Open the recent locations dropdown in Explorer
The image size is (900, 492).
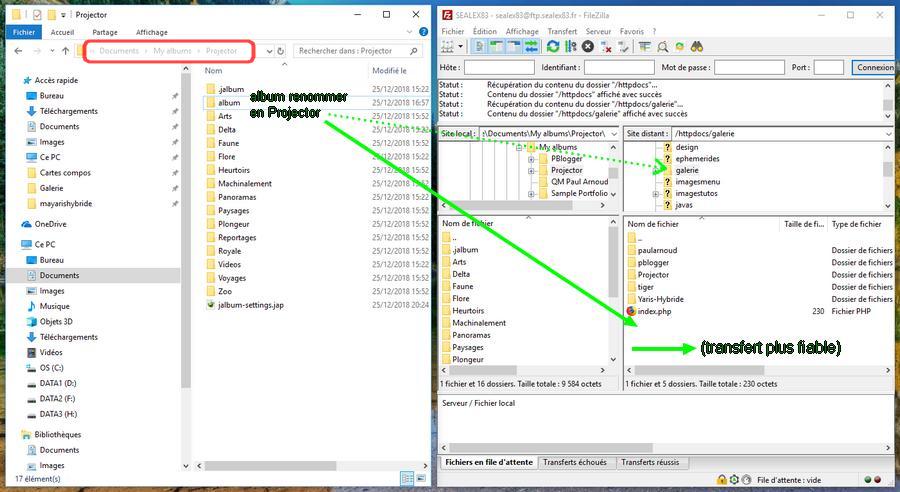[x=52, y=51]
